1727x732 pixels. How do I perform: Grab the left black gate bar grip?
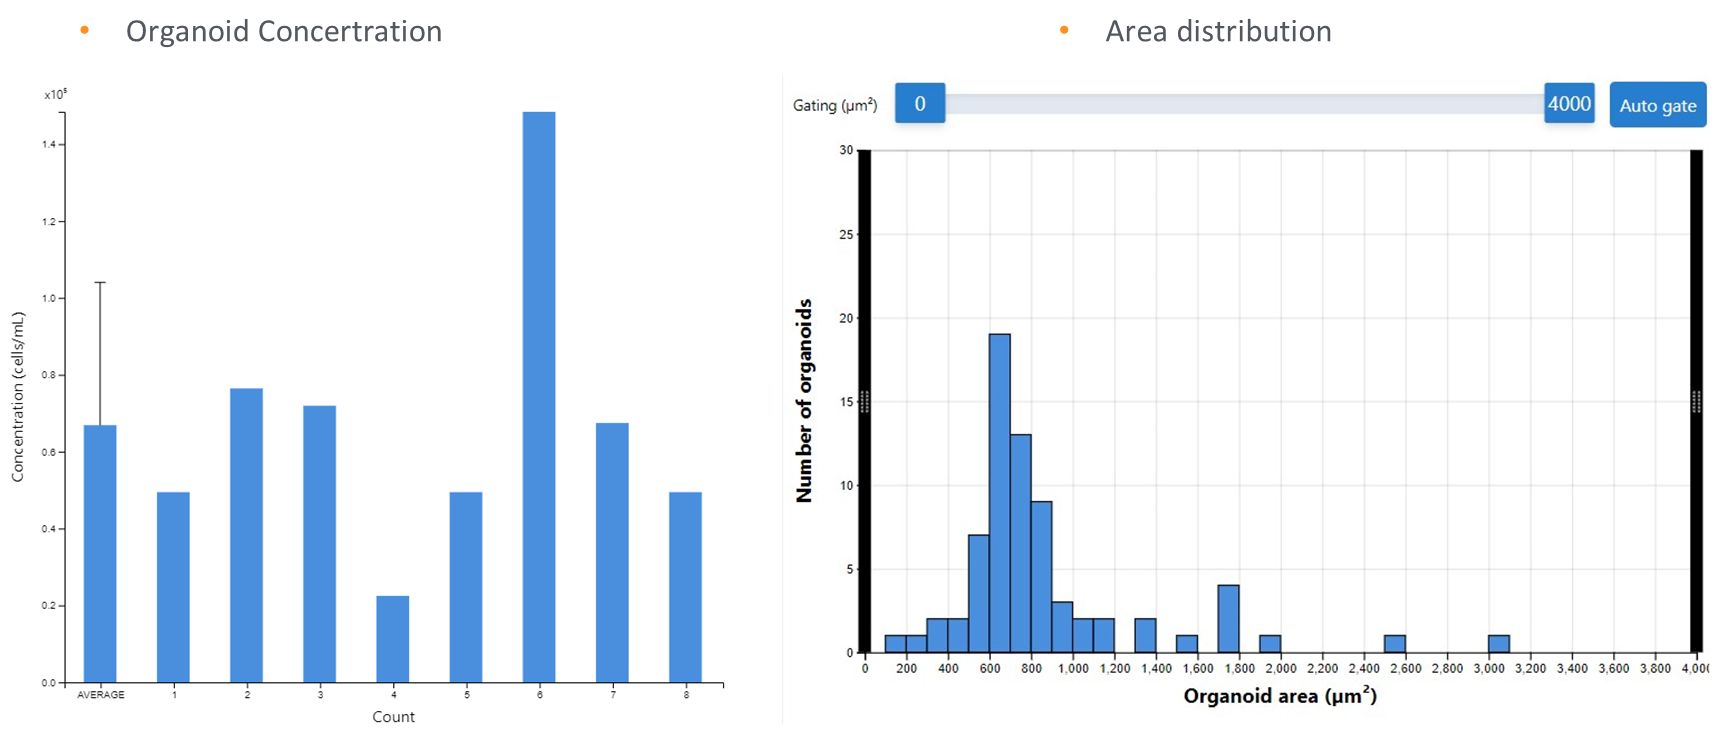[x=865, y=401]
